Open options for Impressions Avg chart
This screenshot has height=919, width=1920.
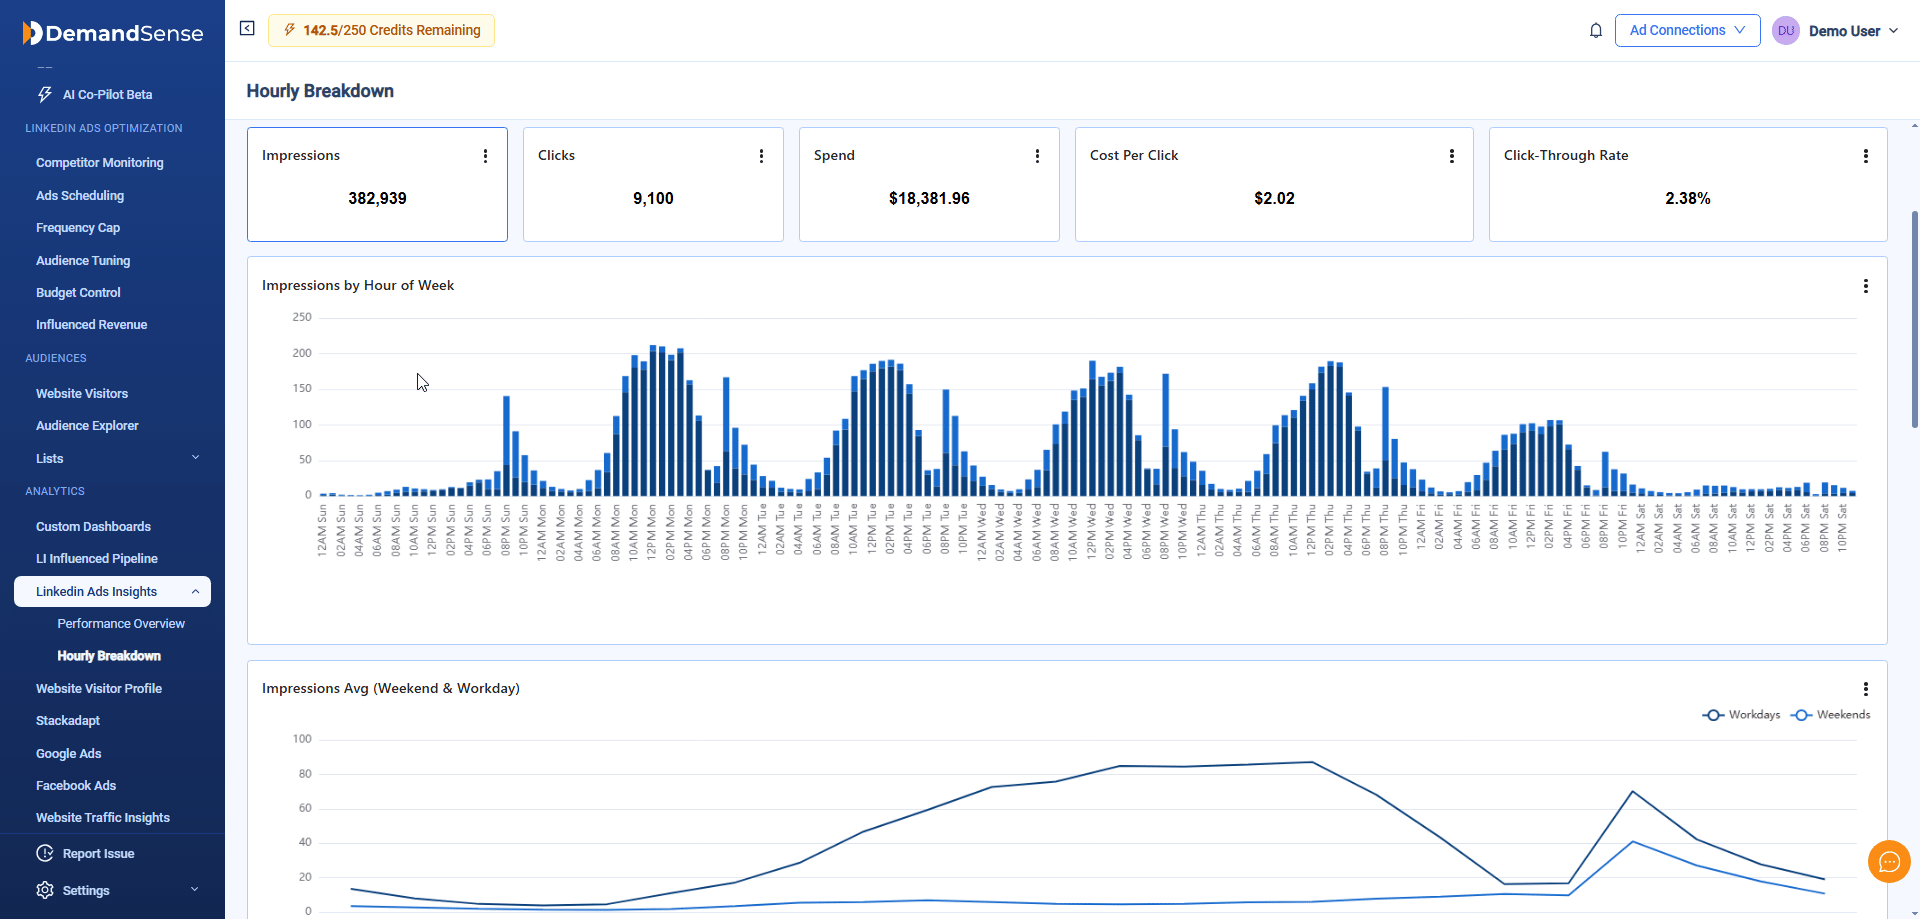pyautogui.click(x=1865, y=689)
